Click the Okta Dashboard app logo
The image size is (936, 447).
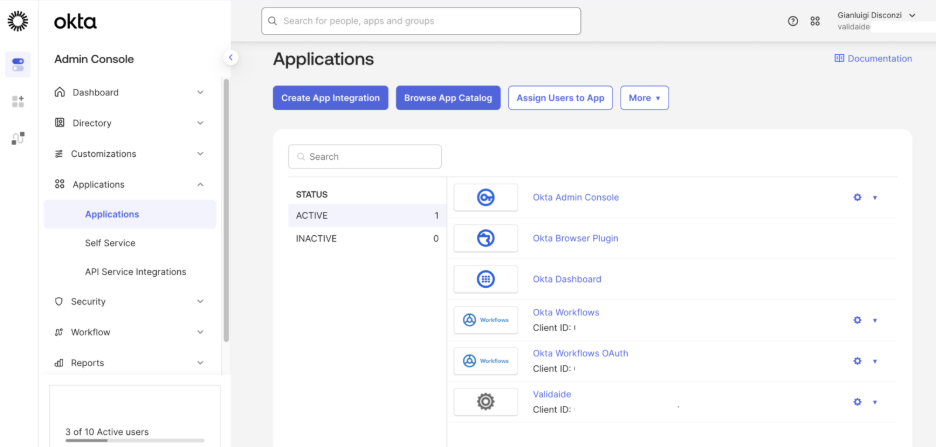tap(486, 279)
